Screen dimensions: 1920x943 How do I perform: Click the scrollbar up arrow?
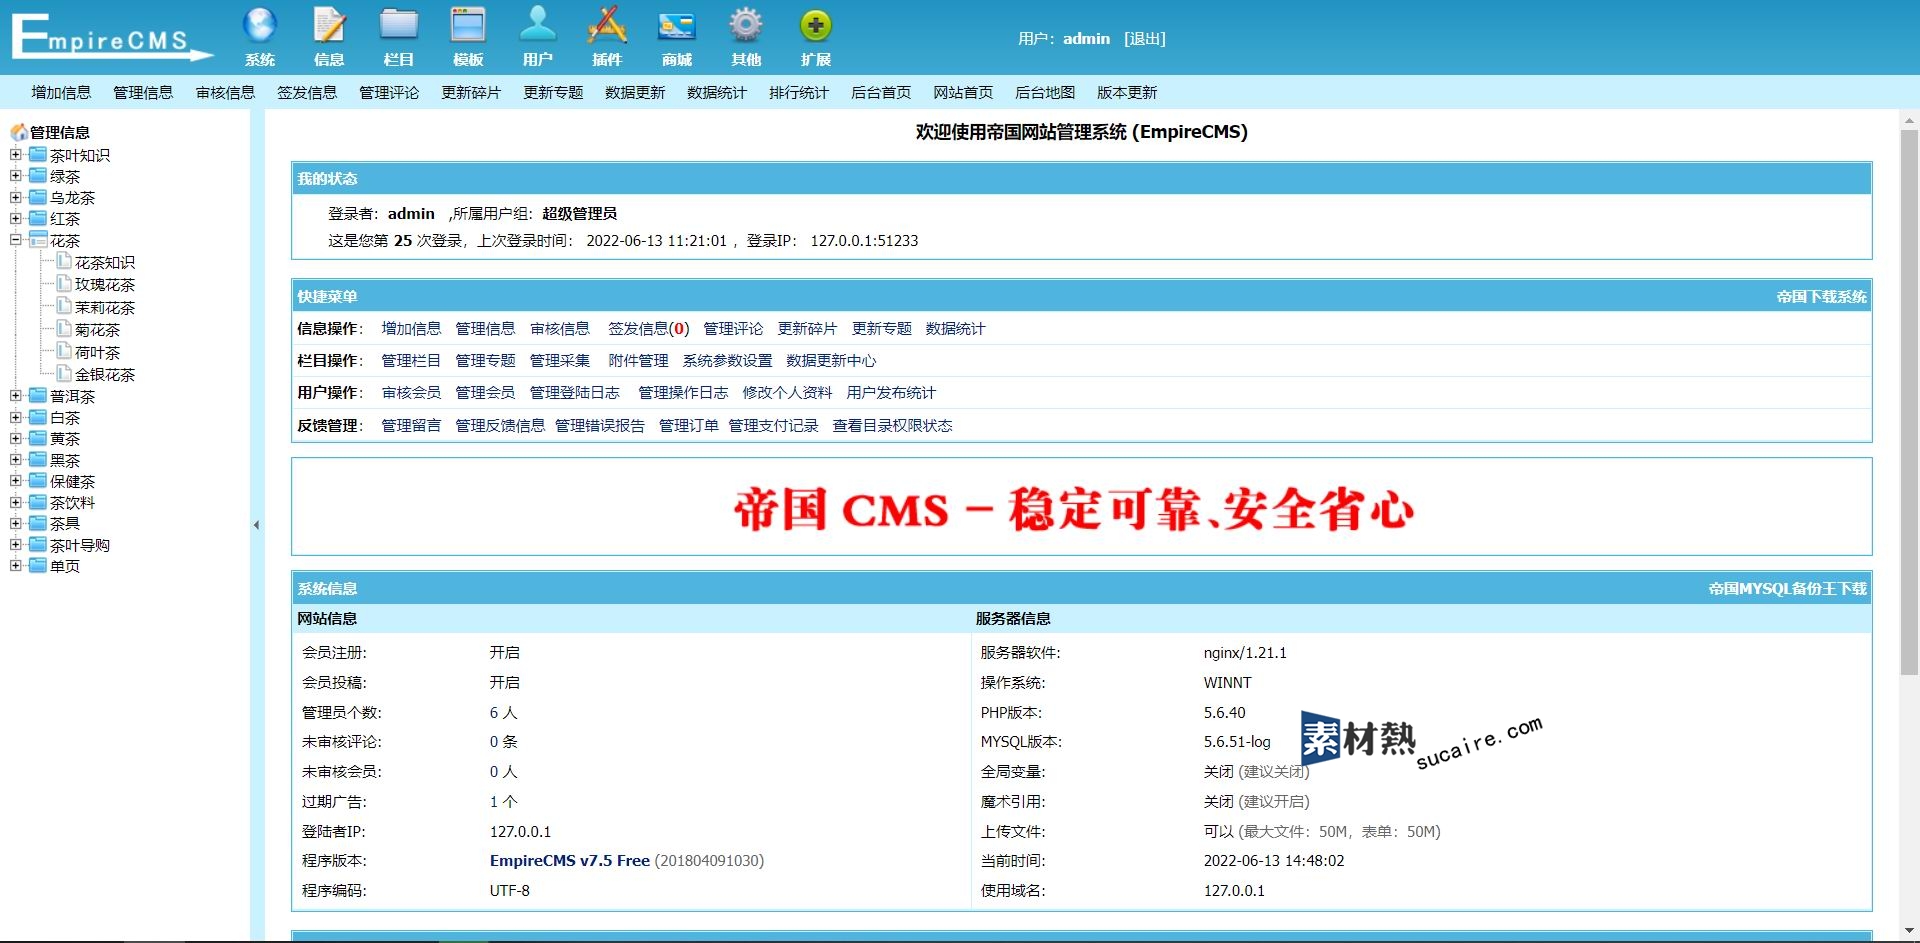[1909, 119]
